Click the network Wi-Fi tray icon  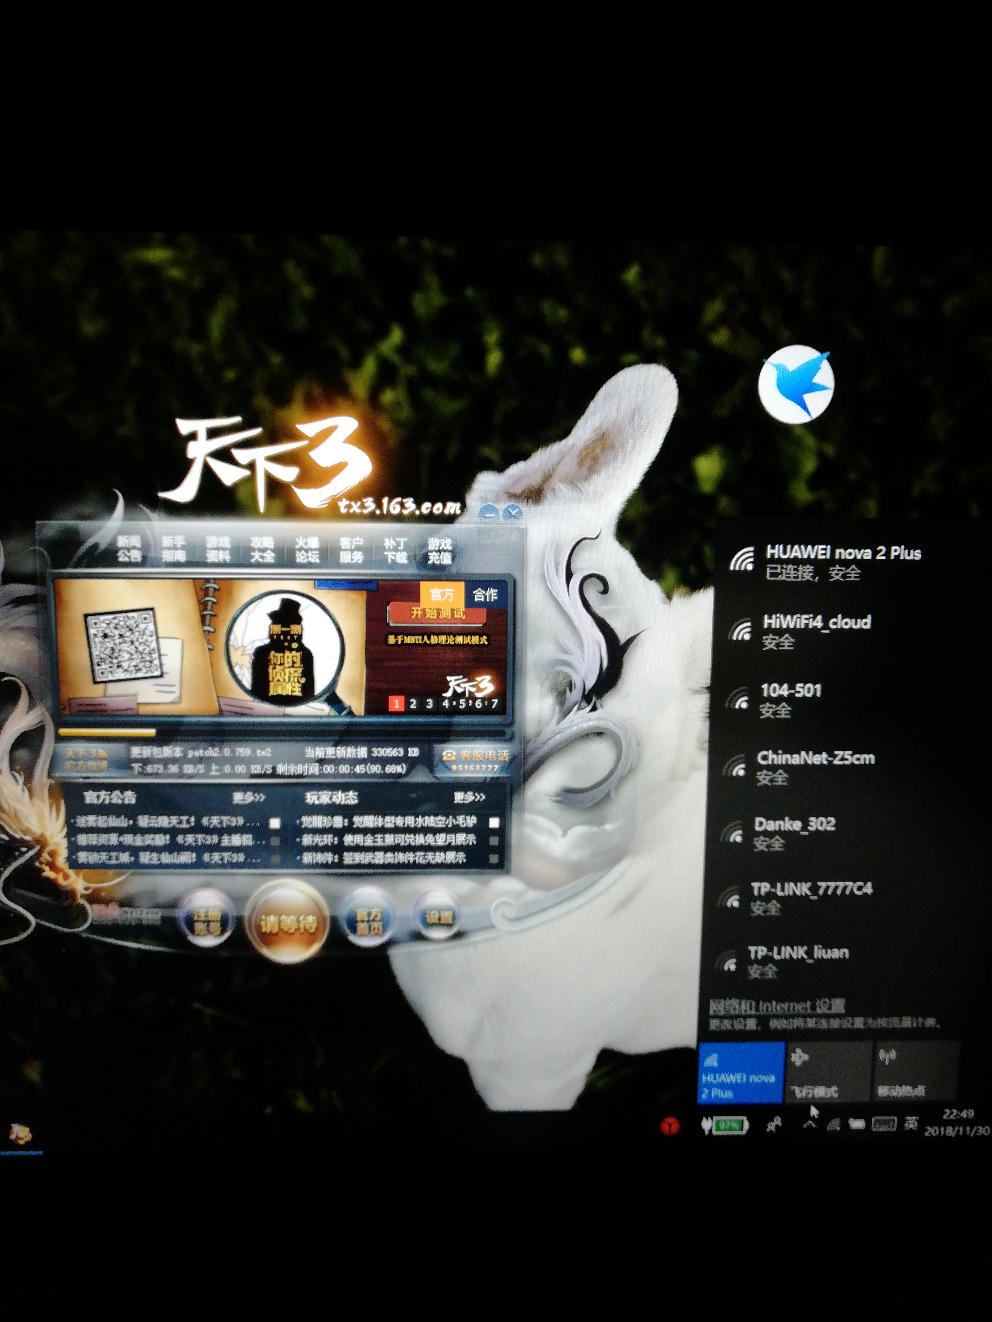(x=833, y=1124)
